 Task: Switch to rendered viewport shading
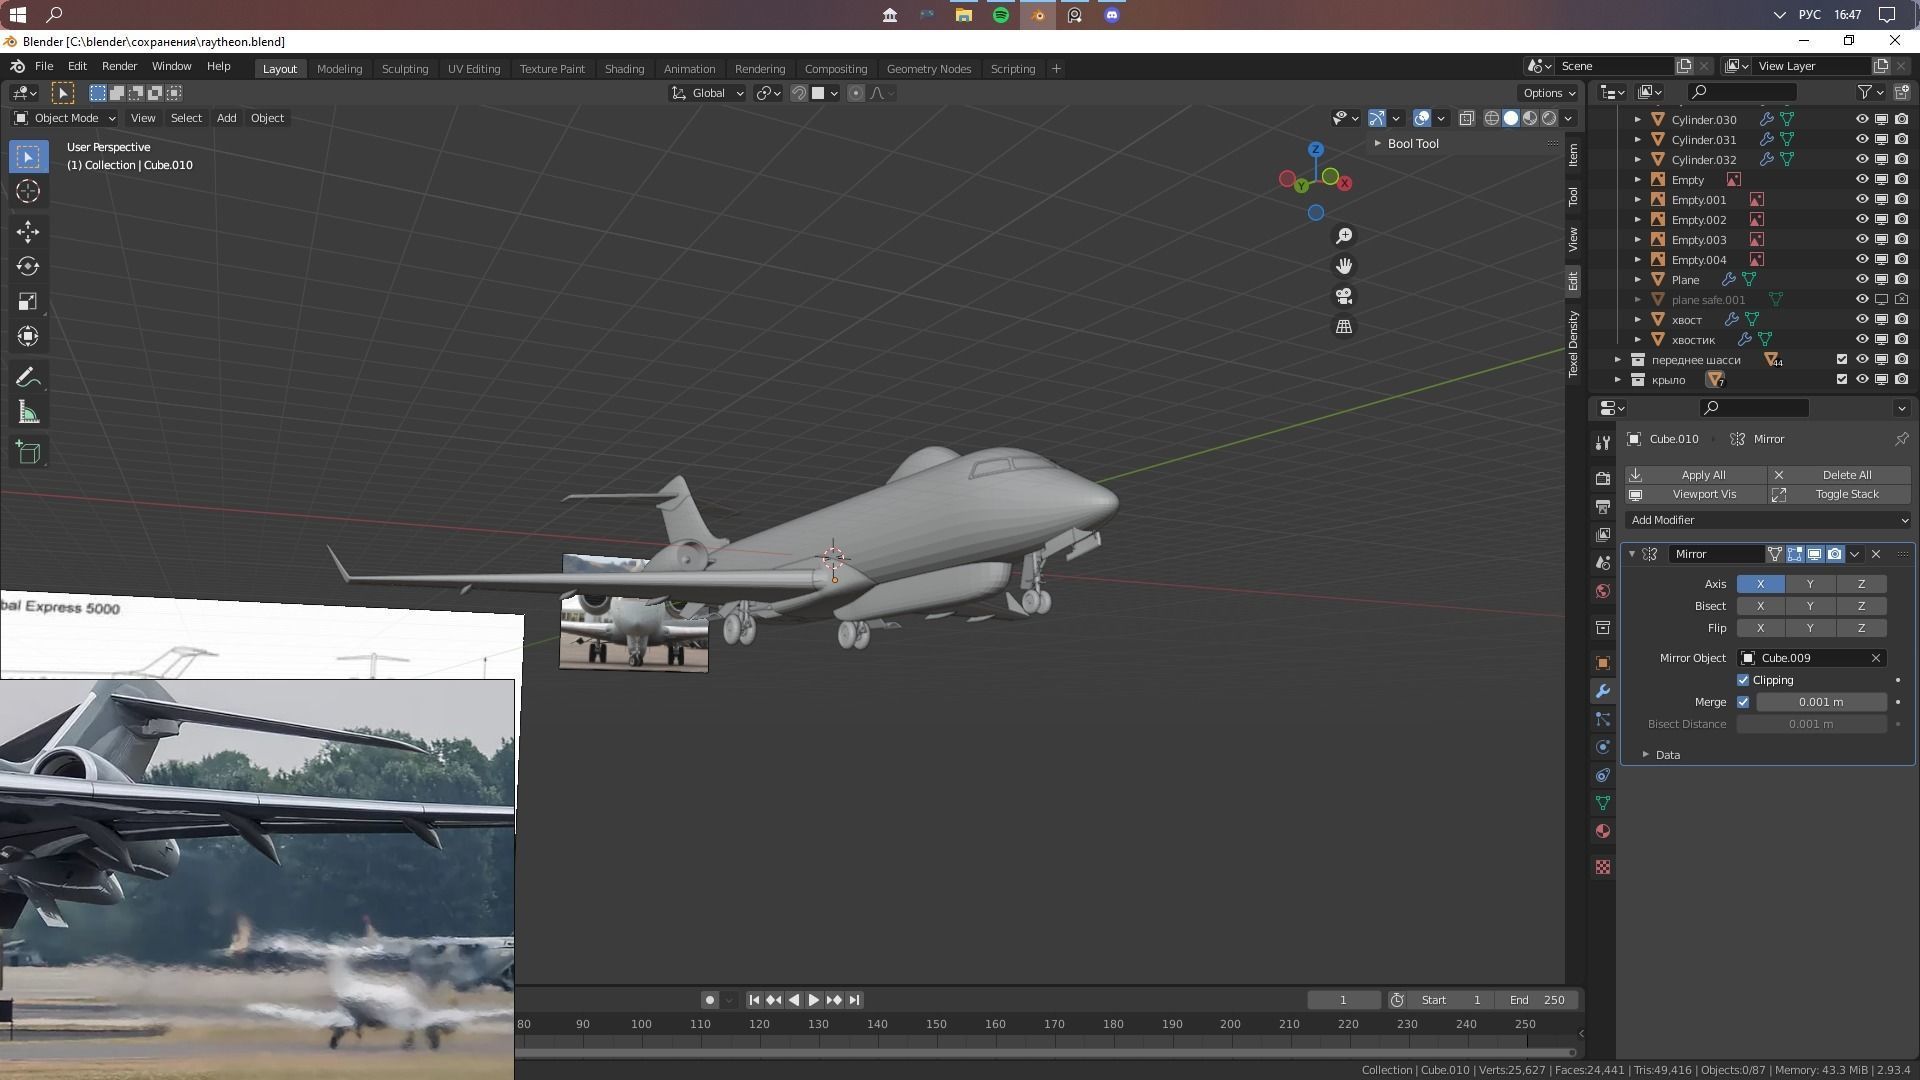coord(1549,118)
